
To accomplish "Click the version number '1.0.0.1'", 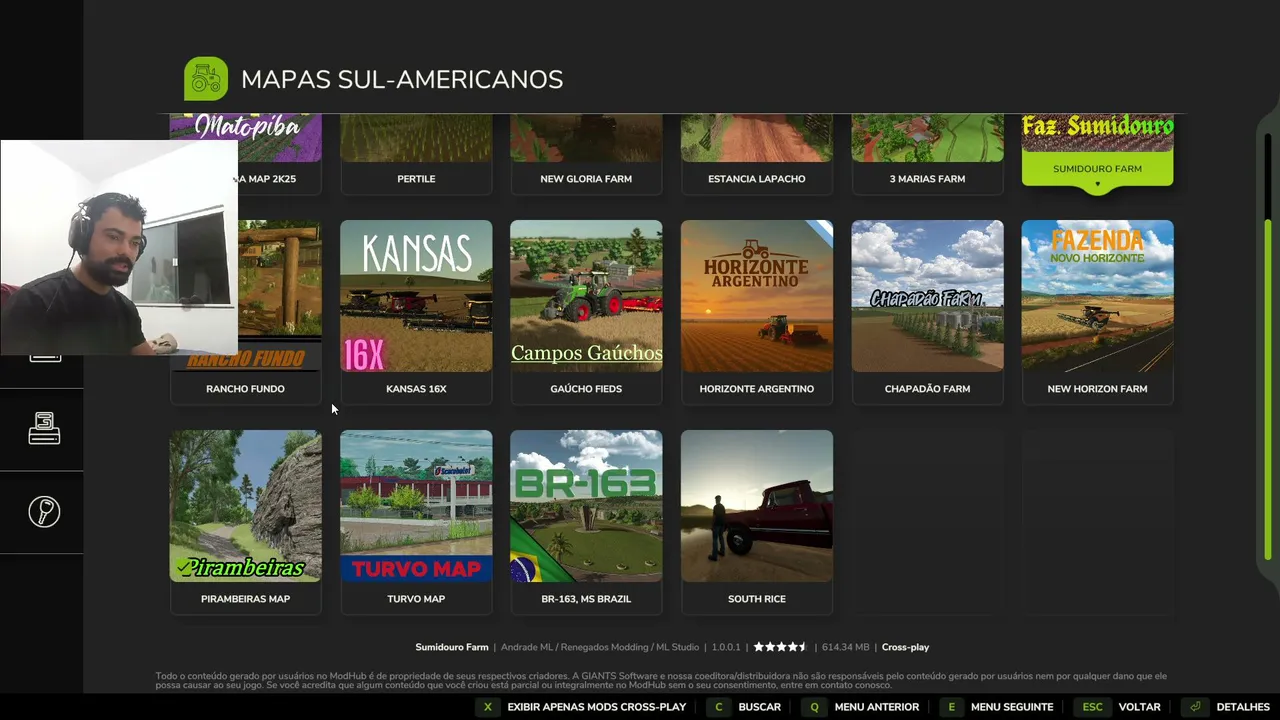I will (726, 647).
